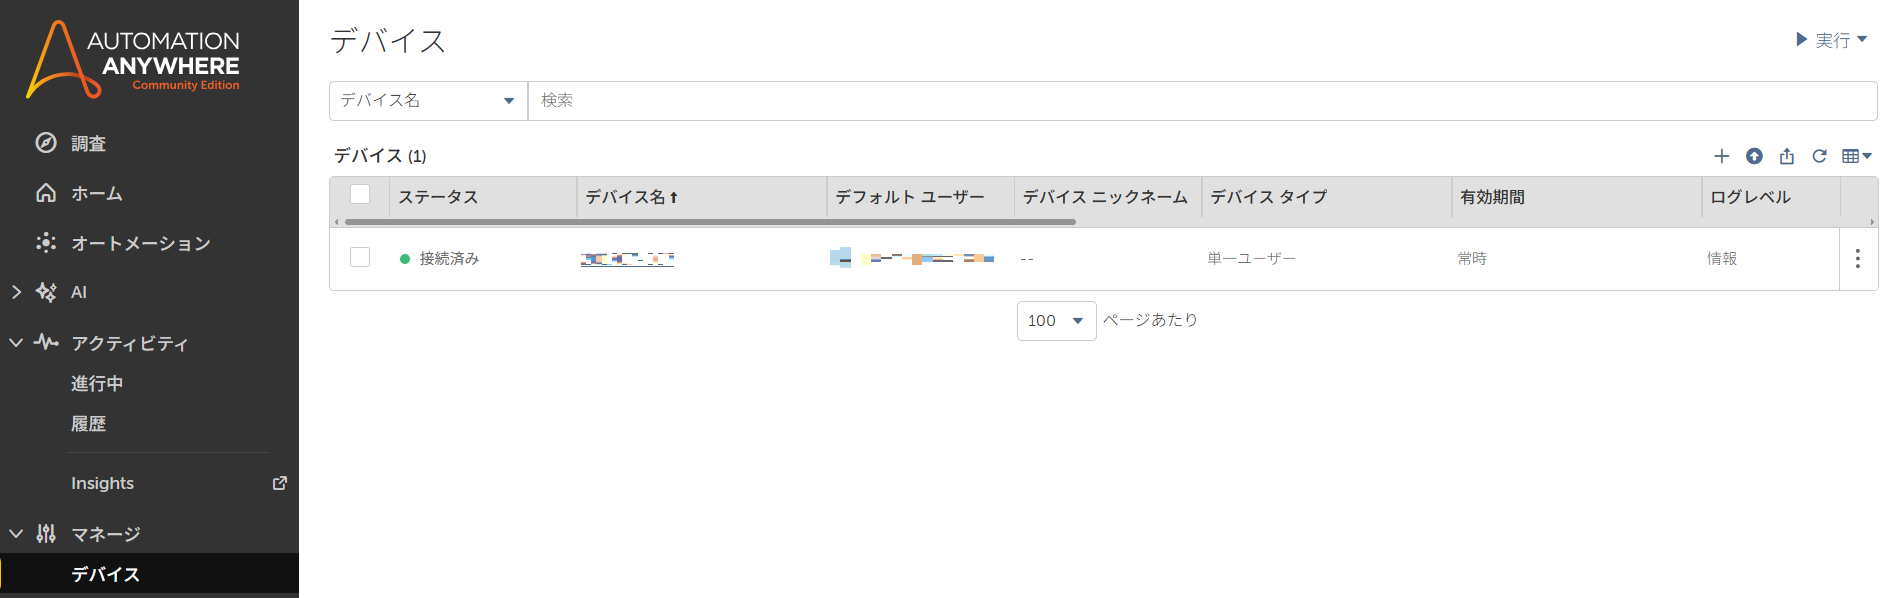Screen dimensions: 1894x598
Task: Expand the AI sidebar section
Action: coord(16,292)
